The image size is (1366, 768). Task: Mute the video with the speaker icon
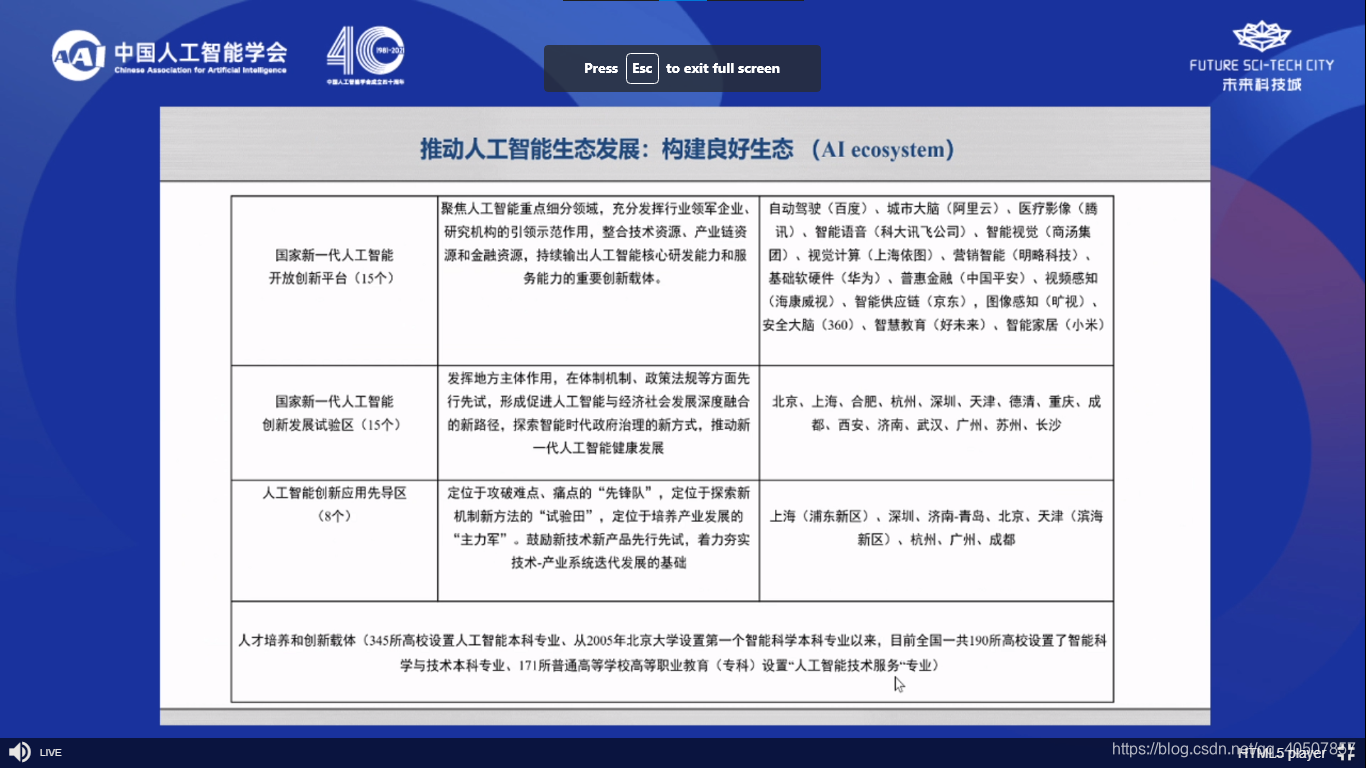(19, 752)
